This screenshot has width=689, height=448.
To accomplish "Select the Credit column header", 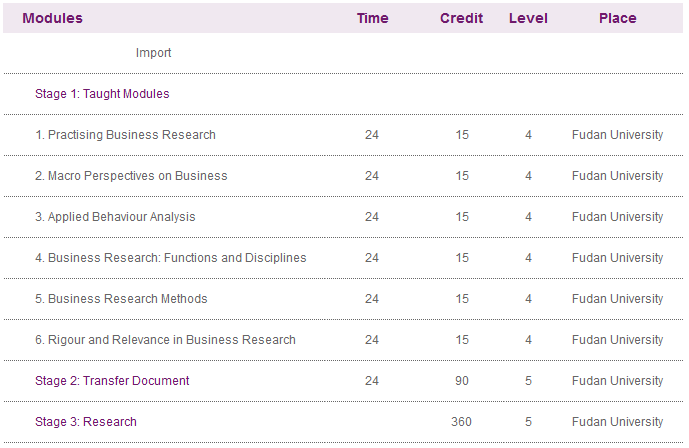I will (461, 18).
